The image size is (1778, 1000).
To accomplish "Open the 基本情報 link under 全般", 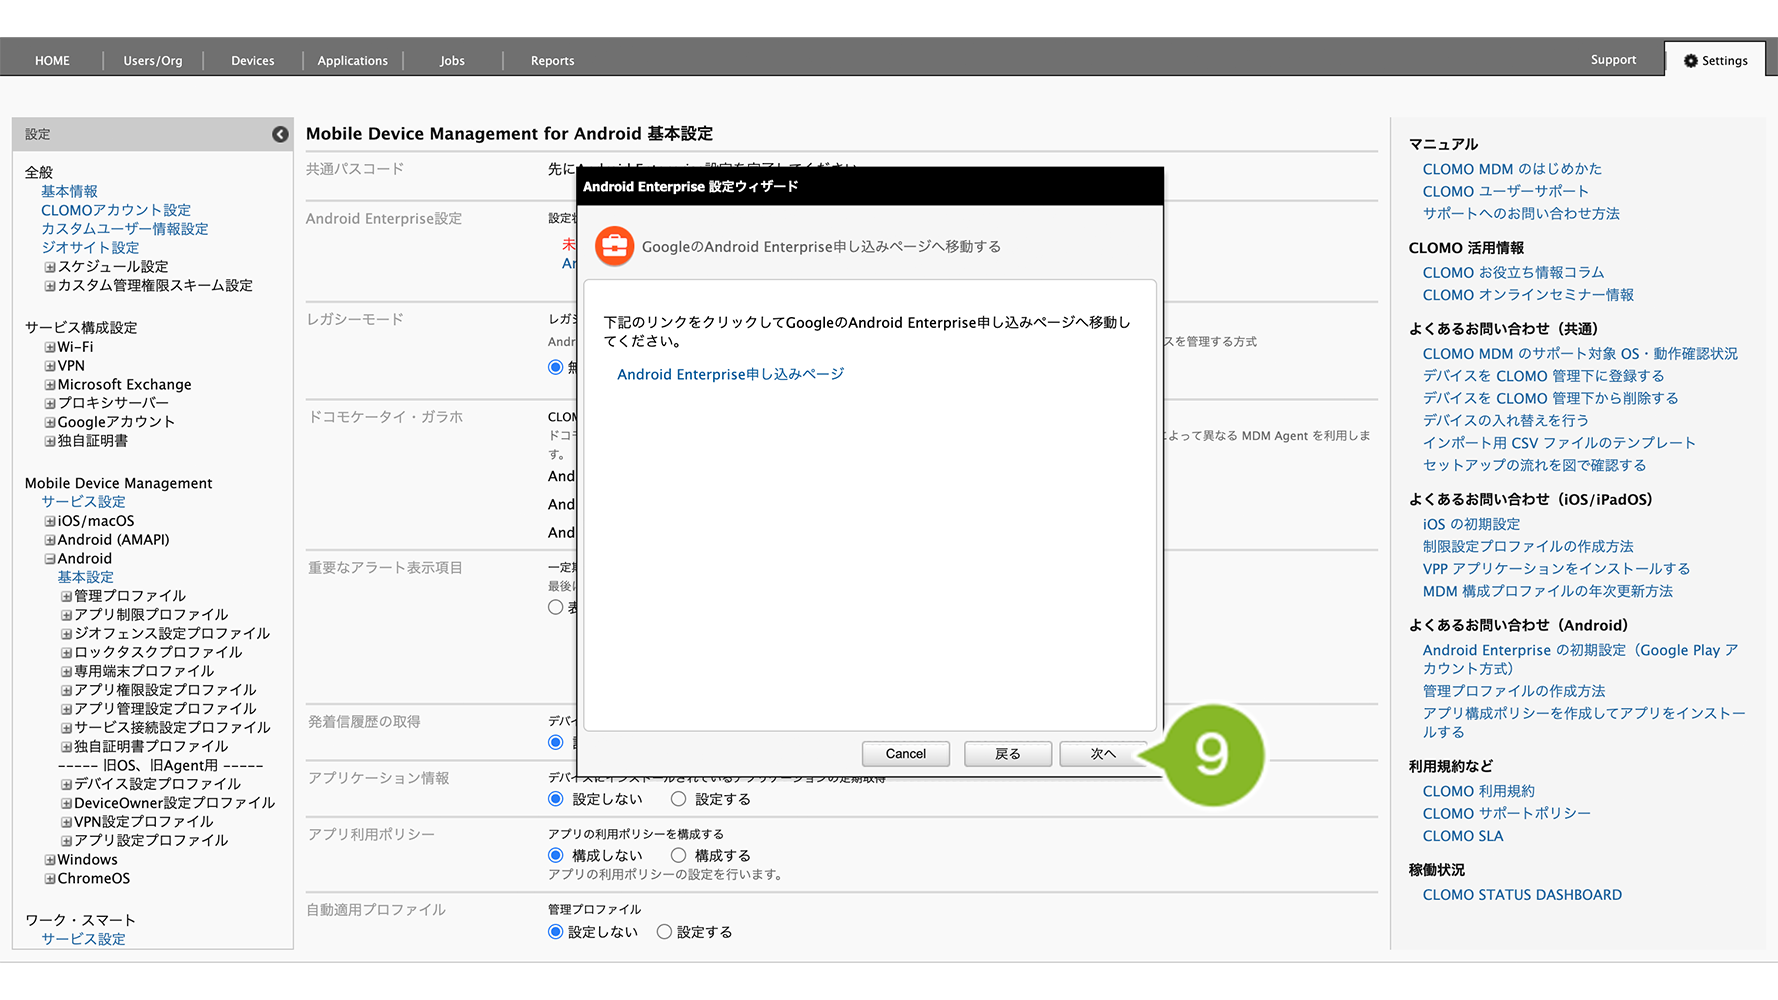I will coord(69,191).
